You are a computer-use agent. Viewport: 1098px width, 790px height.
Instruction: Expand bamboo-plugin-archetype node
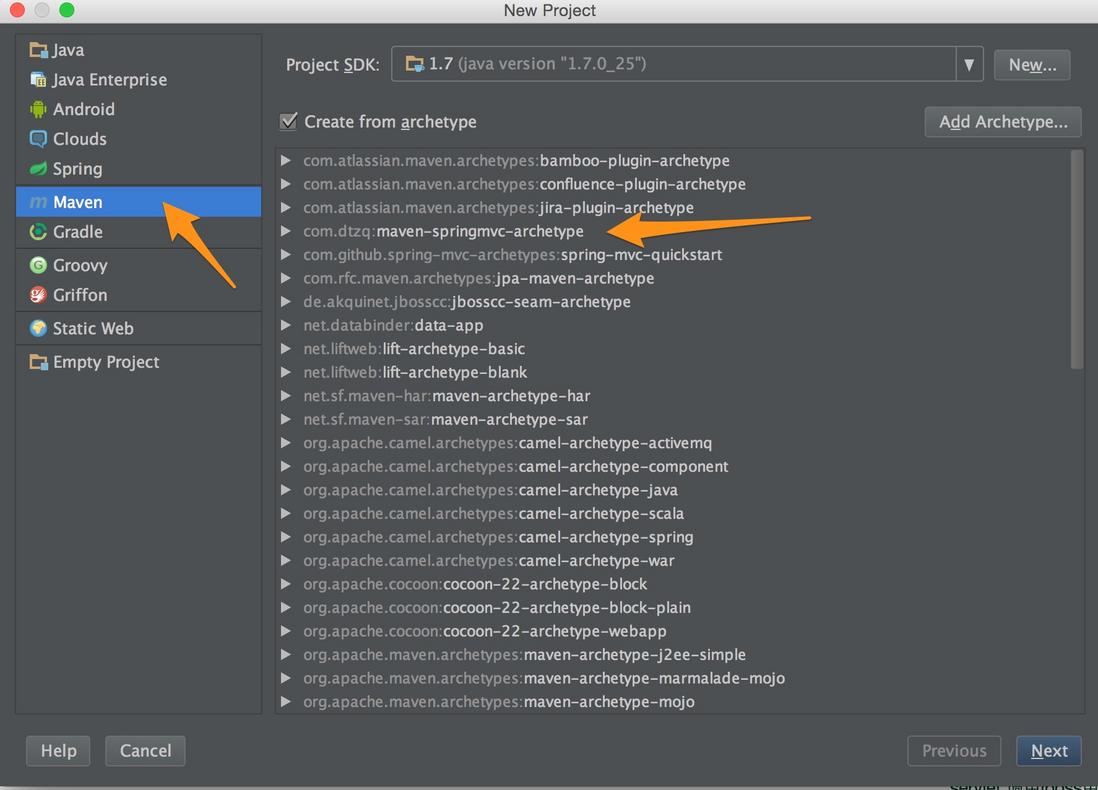286,160
